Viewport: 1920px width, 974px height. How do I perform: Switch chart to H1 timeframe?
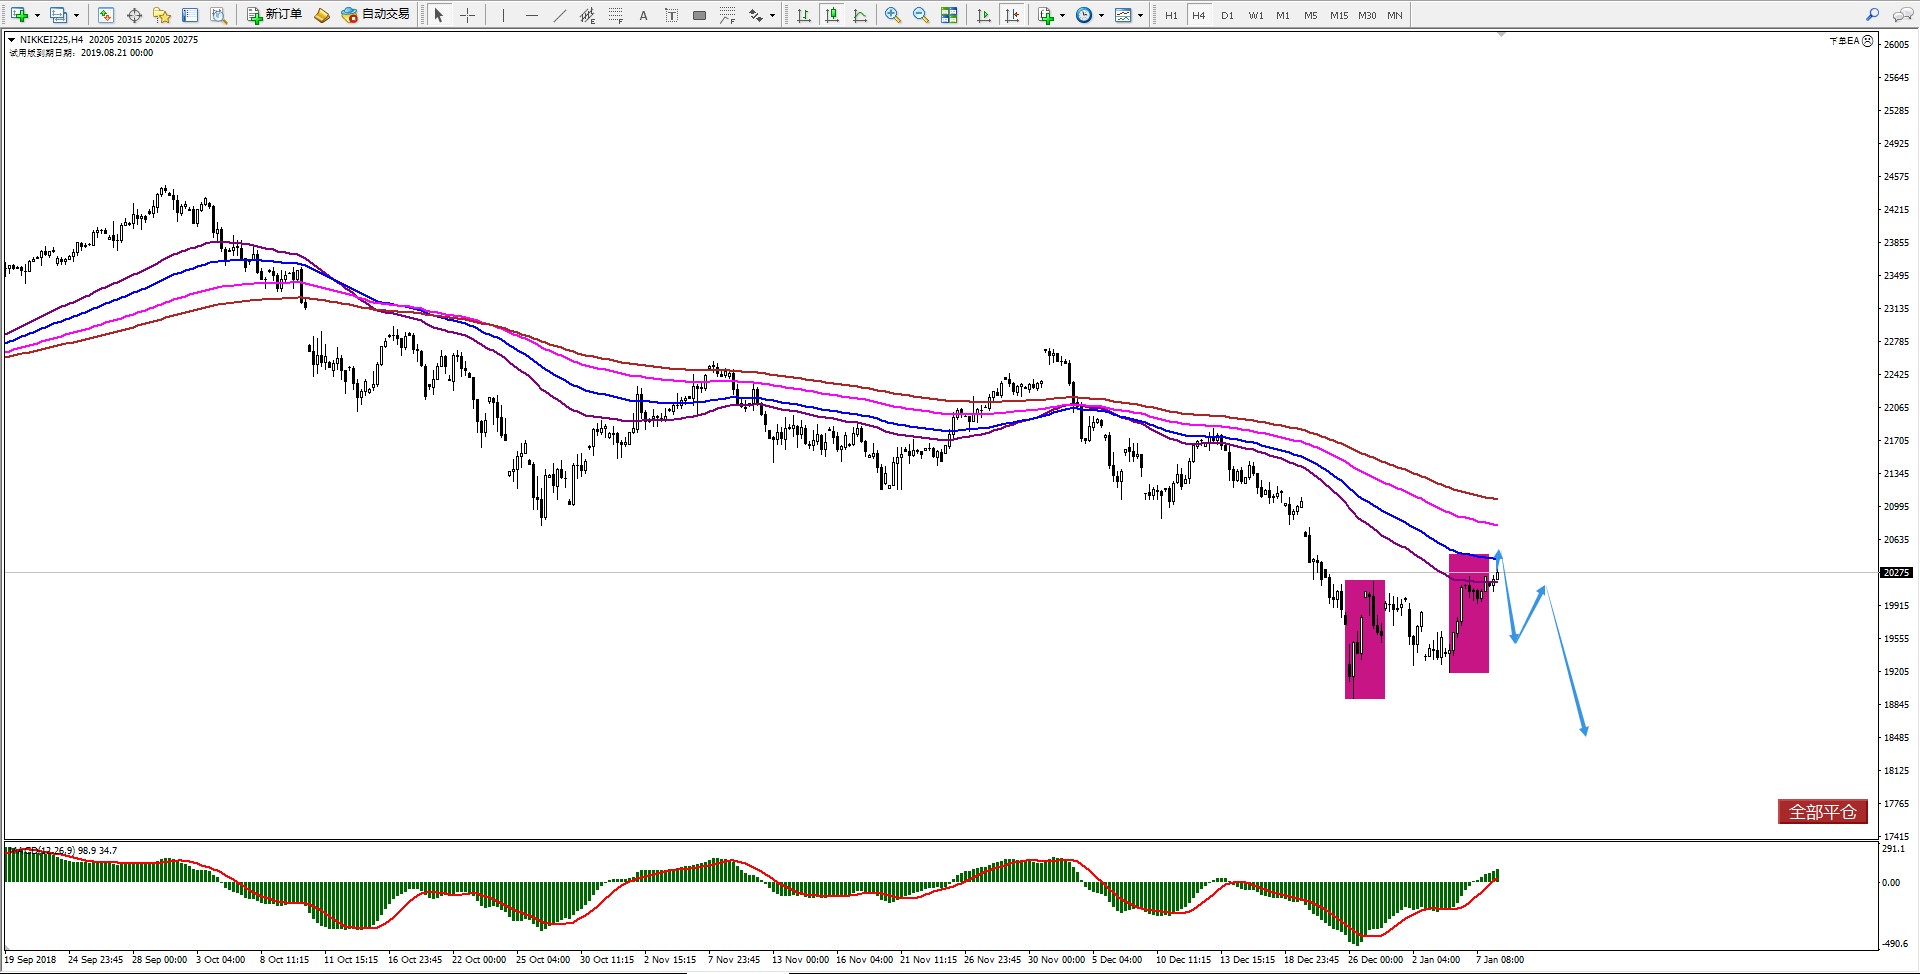(x=1171, y=15)
